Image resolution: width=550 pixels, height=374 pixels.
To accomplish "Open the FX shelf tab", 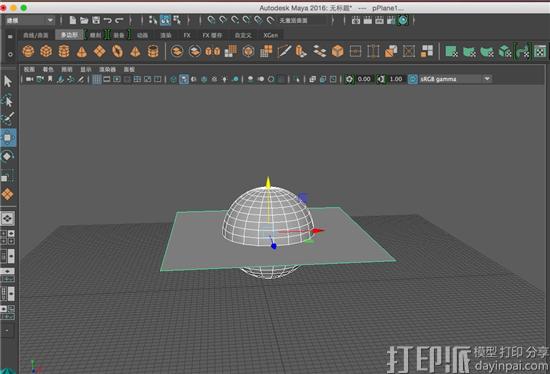I will pos(187,35).
